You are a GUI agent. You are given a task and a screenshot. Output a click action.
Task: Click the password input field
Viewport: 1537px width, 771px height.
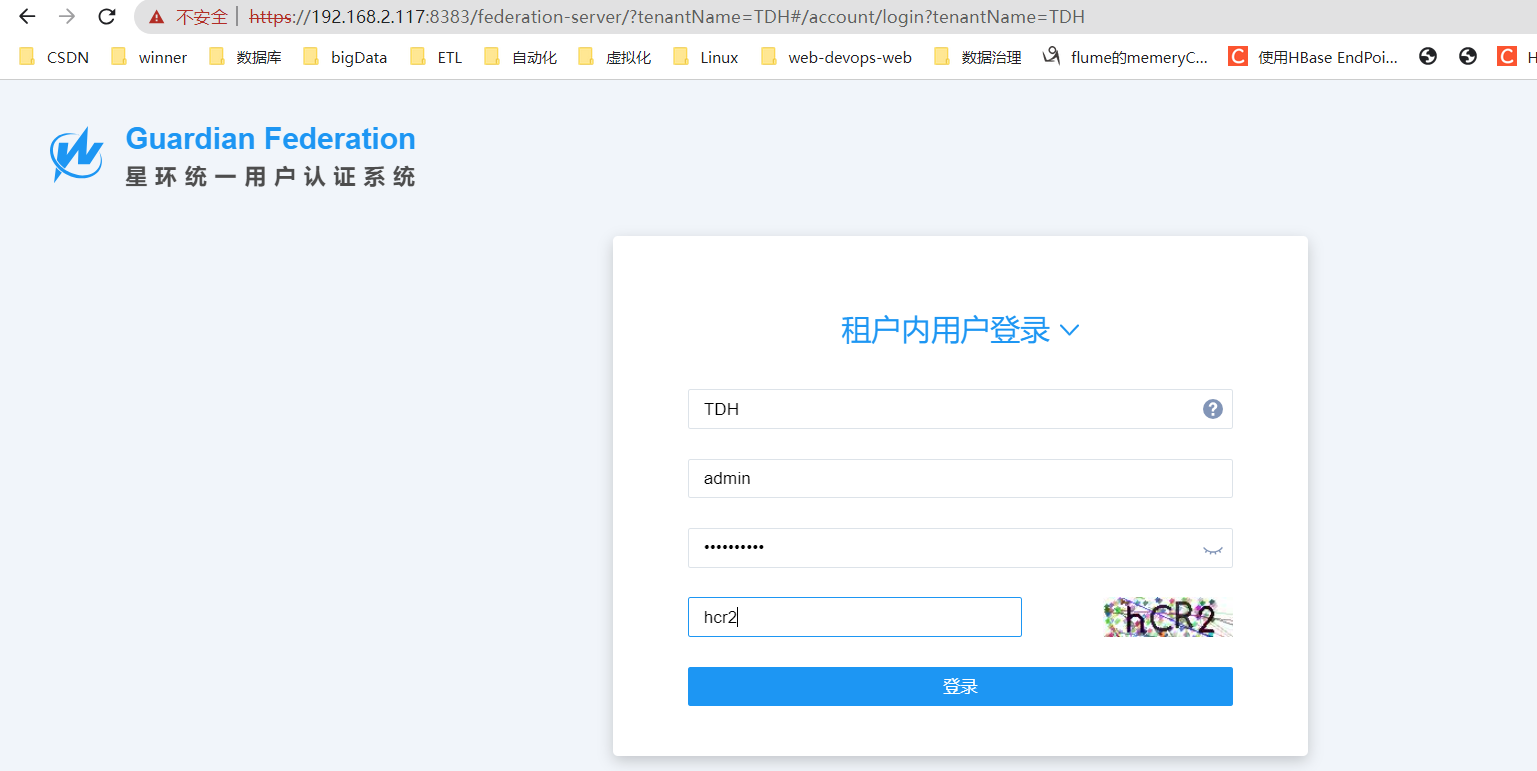[x=960, y=548]
